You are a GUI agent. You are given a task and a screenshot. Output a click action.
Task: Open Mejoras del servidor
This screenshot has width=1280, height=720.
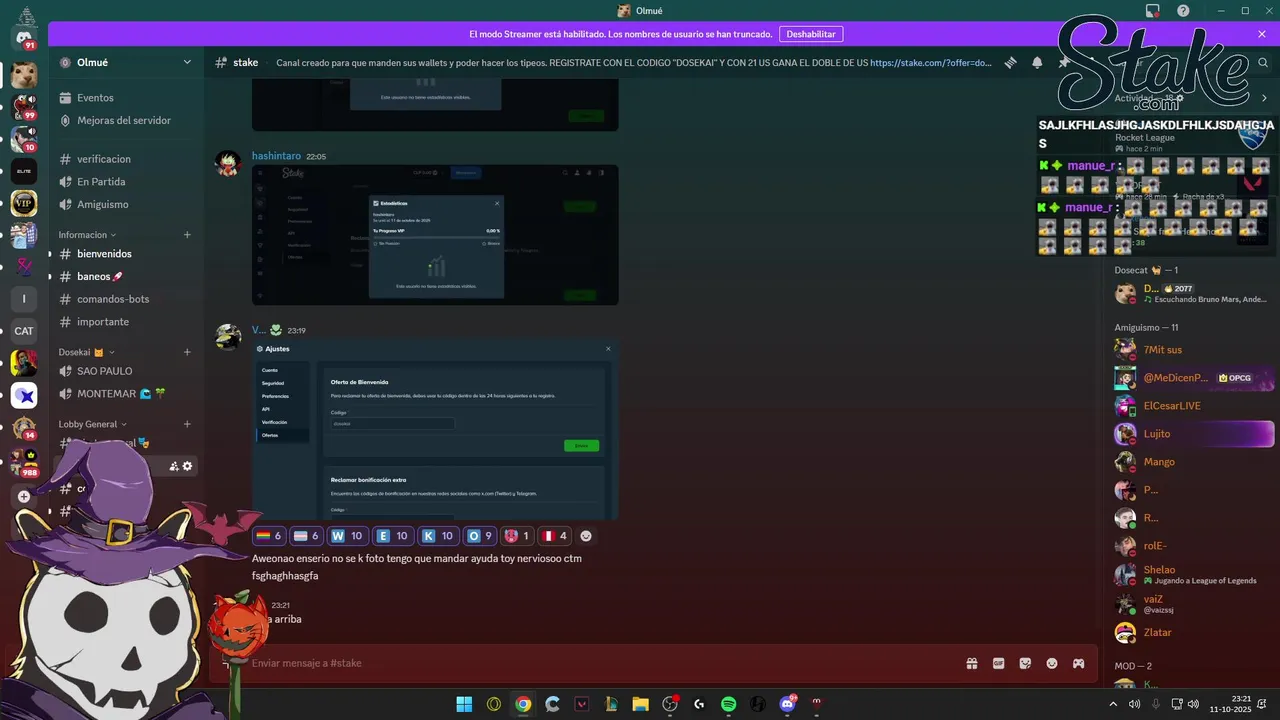tap(127, 120)
